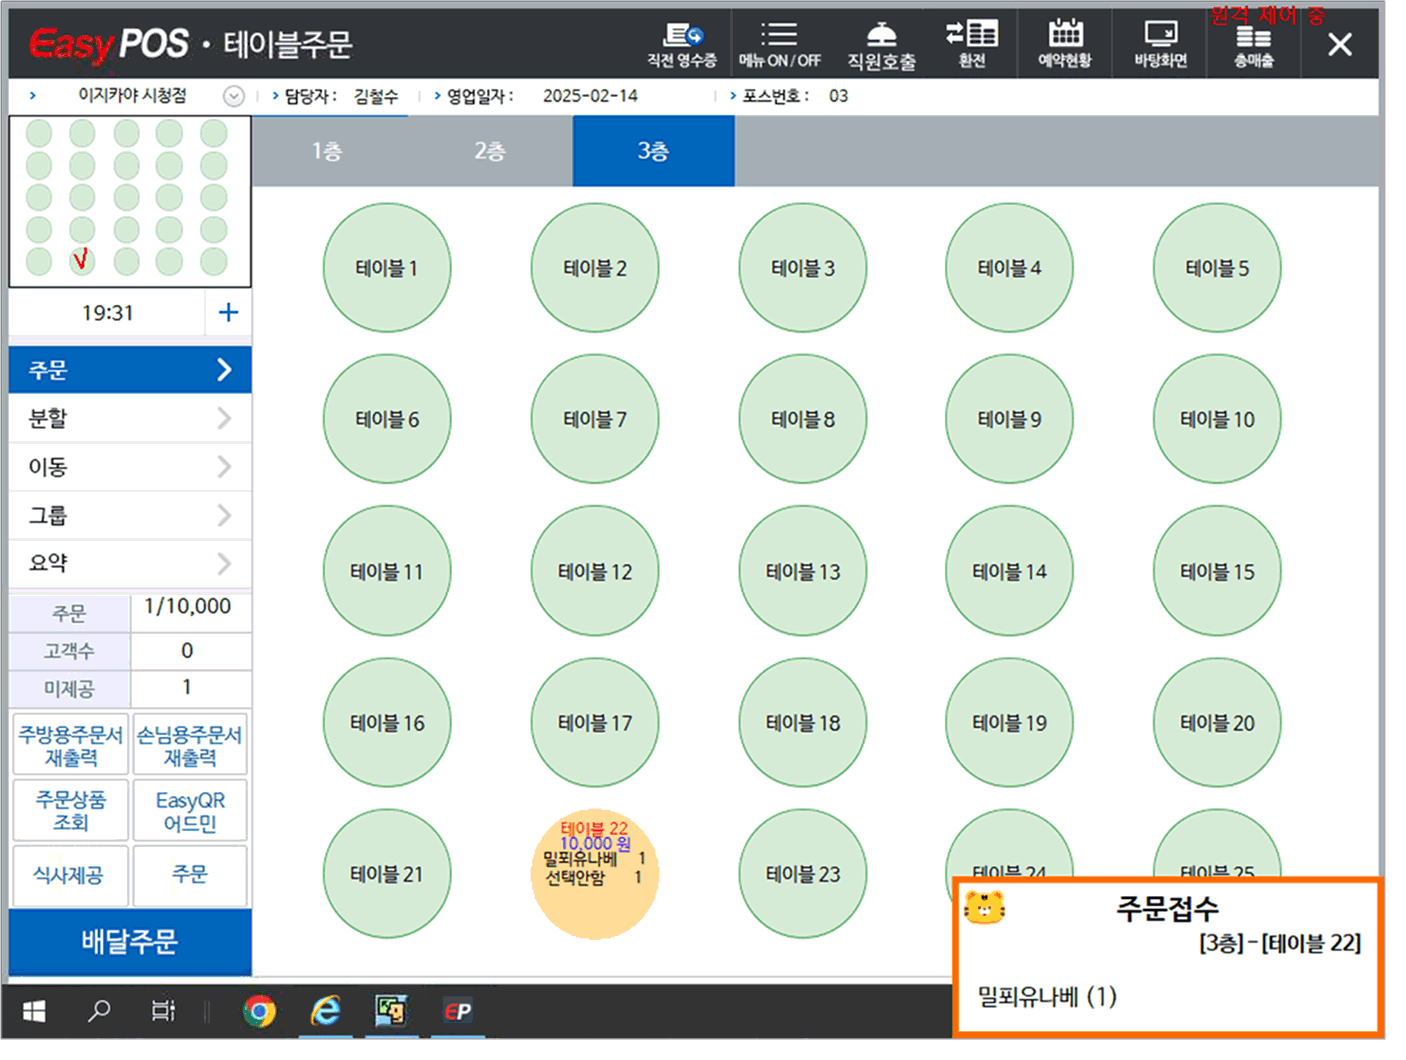Click the 주방용주문서 재출력 button

coord(71,746)
